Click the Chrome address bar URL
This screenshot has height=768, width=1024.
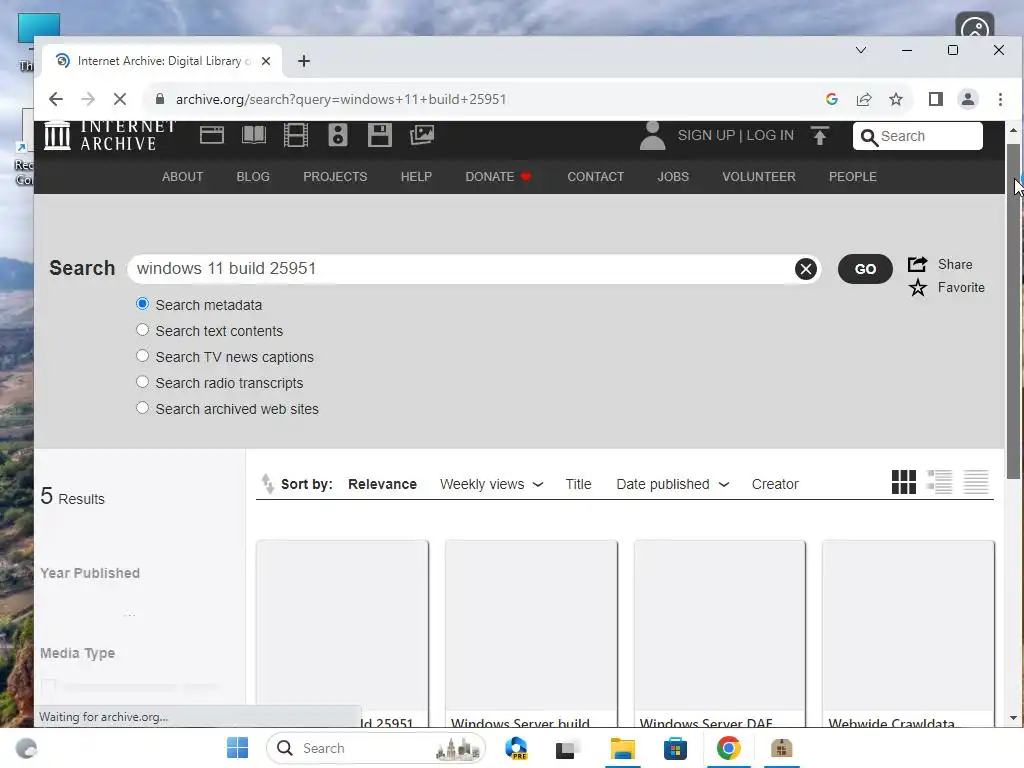click(340, 99)
